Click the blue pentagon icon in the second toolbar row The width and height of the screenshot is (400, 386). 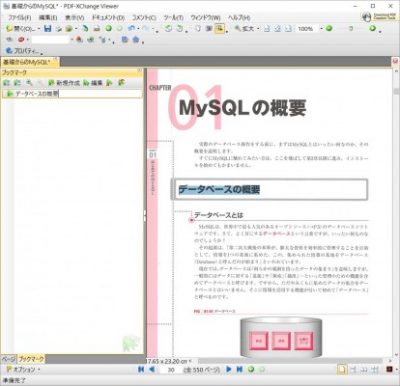136,40
